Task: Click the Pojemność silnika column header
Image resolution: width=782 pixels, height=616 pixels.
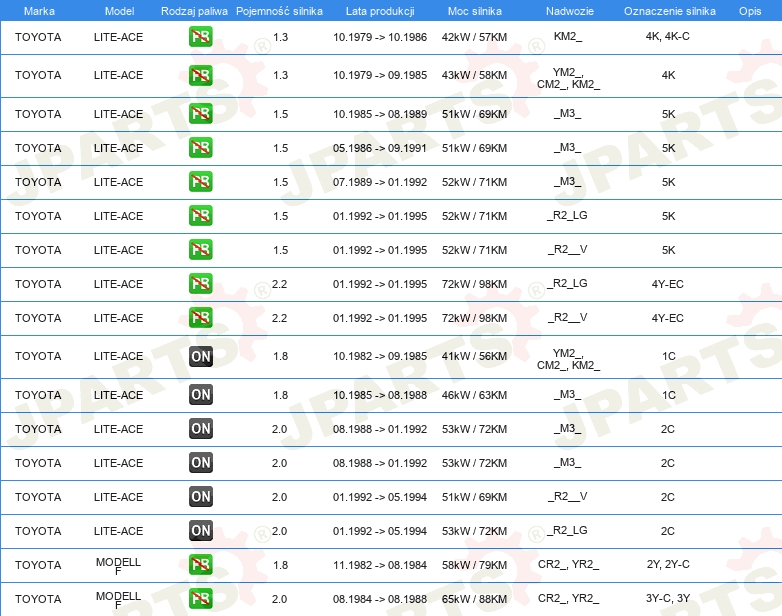Action: point(279,11)
